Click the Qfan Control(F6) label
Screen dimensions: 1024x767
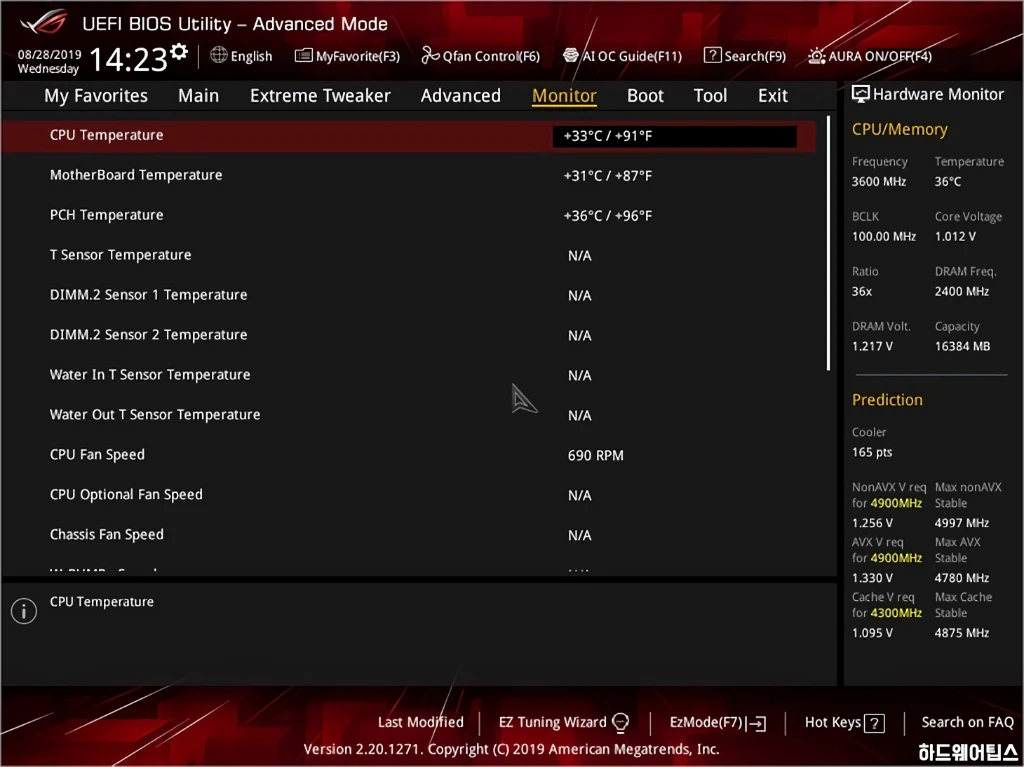point(491,56)
